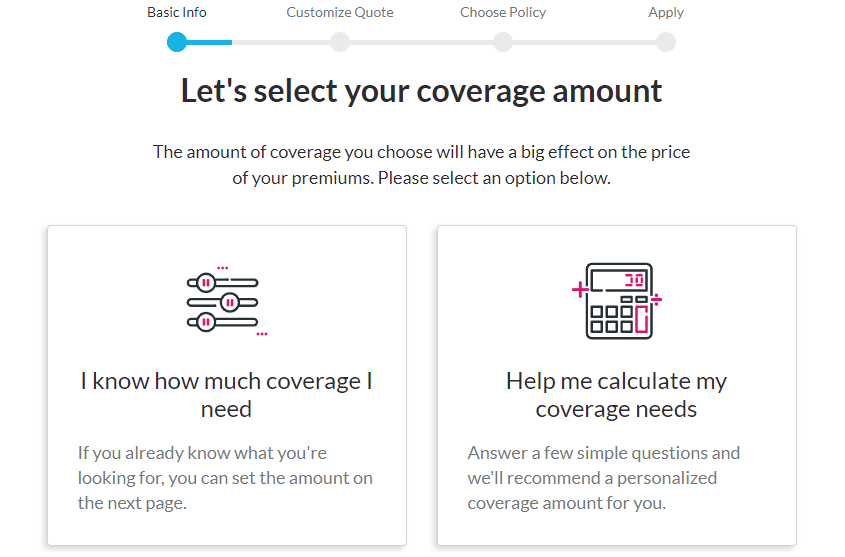Image resolution: width=845 pixels, height=557 pixels.
Task: Go to the Choose Policy step label
Action: [x=503, y=12]
